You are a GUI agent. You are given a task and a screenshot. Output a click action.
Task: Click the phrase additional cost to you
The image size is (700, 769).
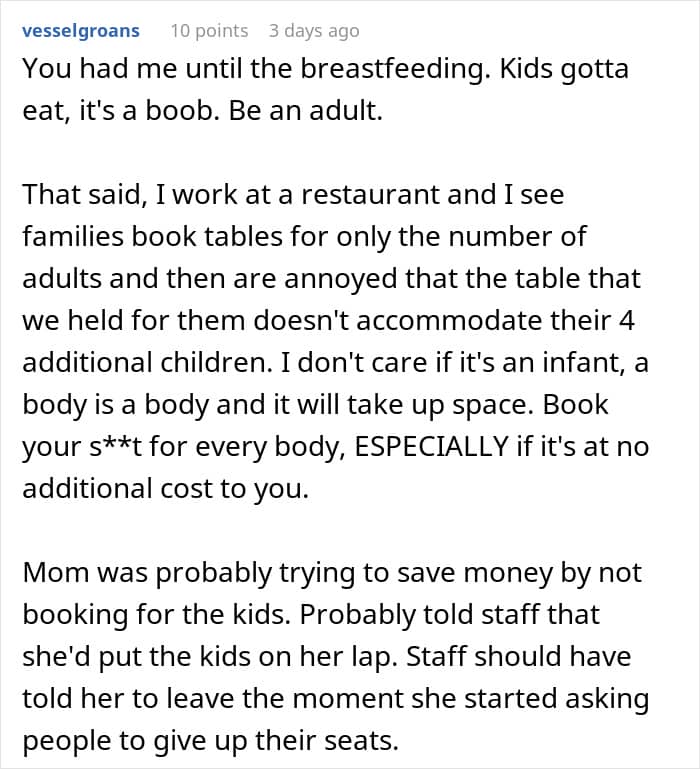(x=166, y=489)
